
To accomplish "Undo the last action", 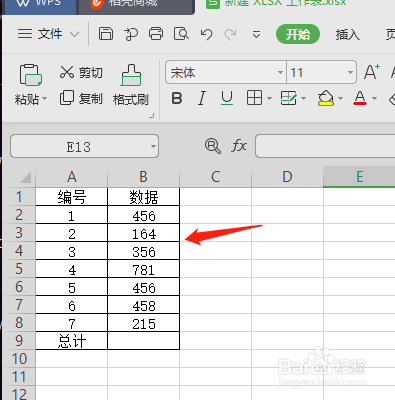I will tap(206, 34).
